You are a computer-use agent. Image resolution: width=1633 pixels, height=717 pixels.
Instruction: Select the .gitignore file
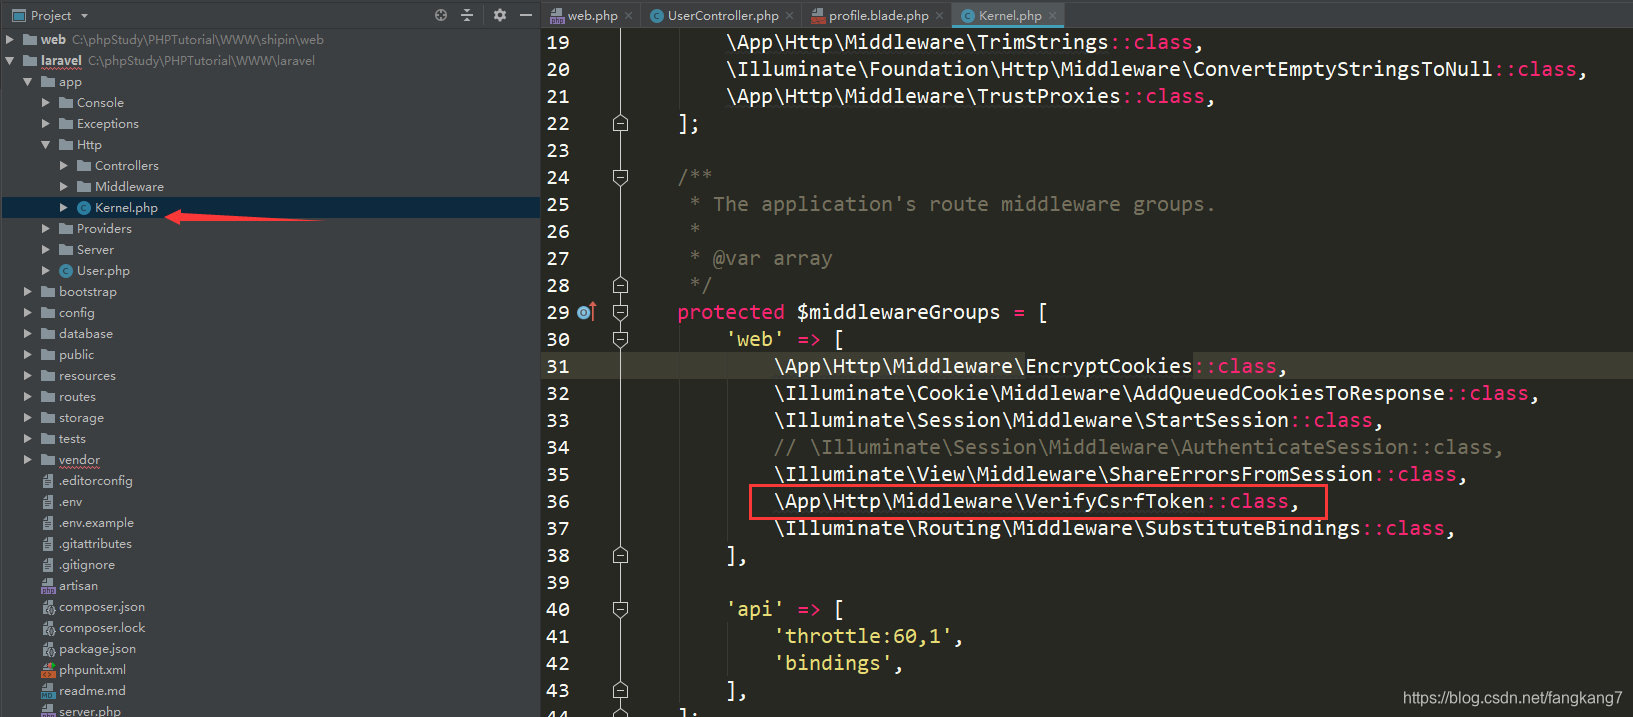coord(87,565)
